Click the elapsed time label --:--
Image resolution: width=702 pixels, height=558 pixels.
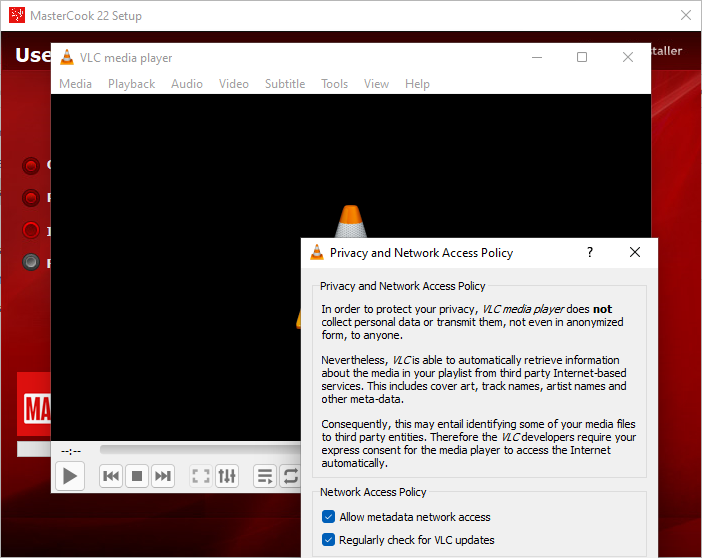(71, 451)
